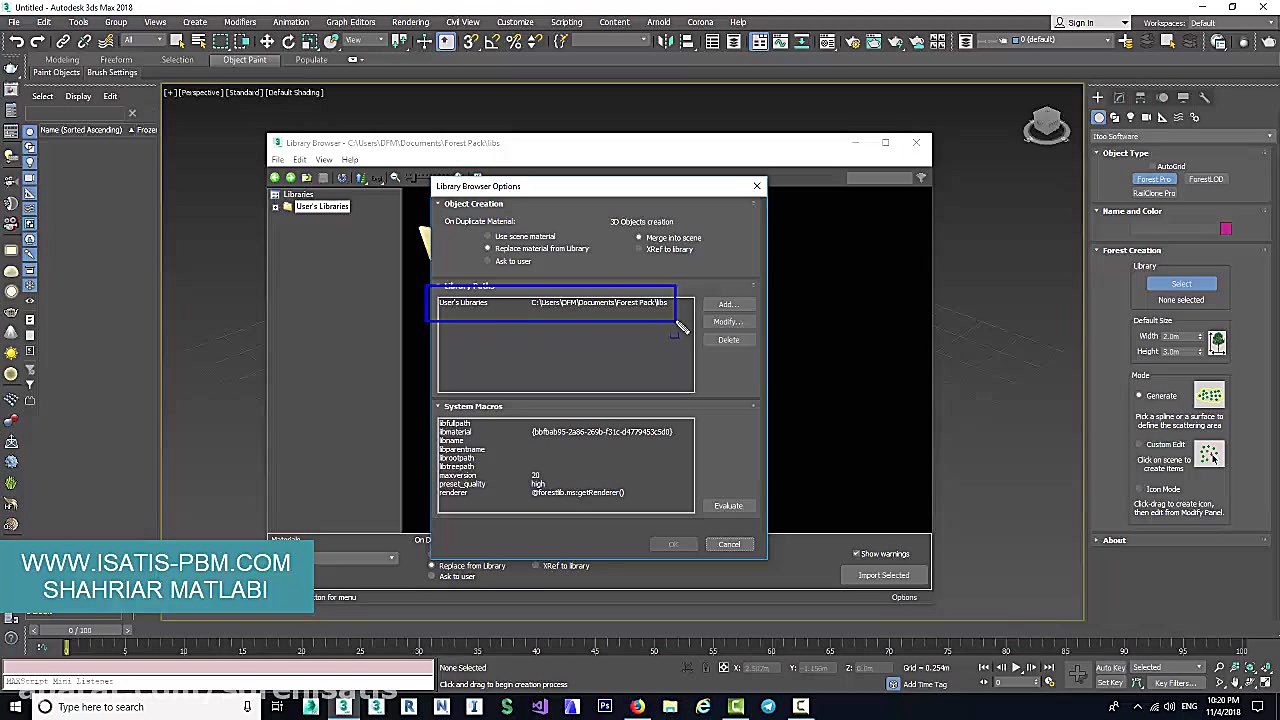This screenshot has width=1280, height=720.
Task: Switch to the Populate ribbon tab
Action: 311,59
